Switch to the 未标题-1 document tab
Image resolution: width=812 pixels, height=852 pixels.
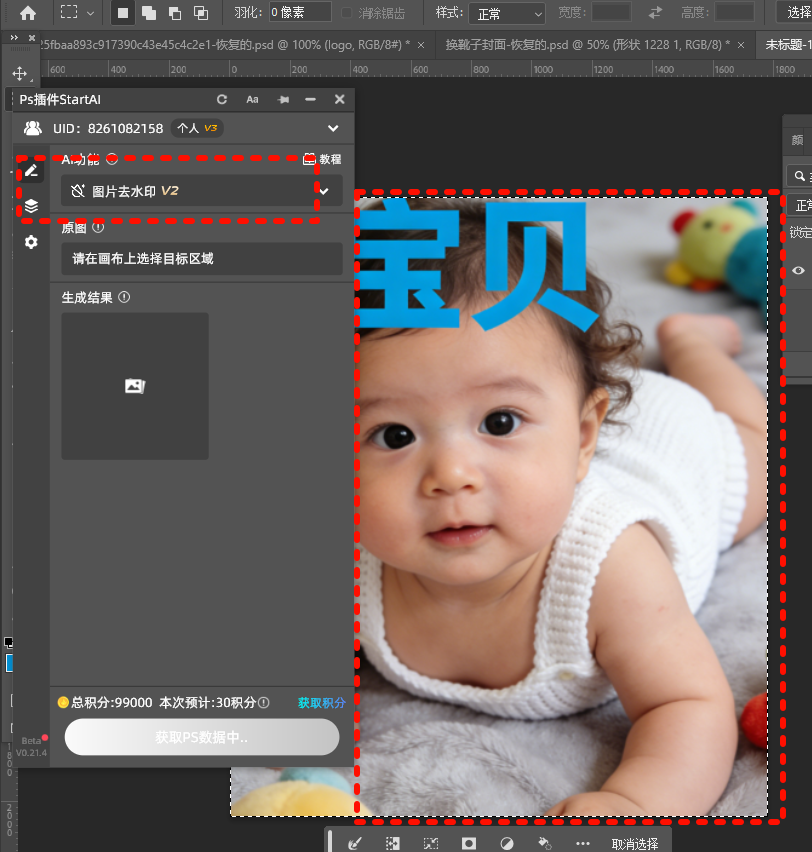pyautogui.click(x=787, y=46)
